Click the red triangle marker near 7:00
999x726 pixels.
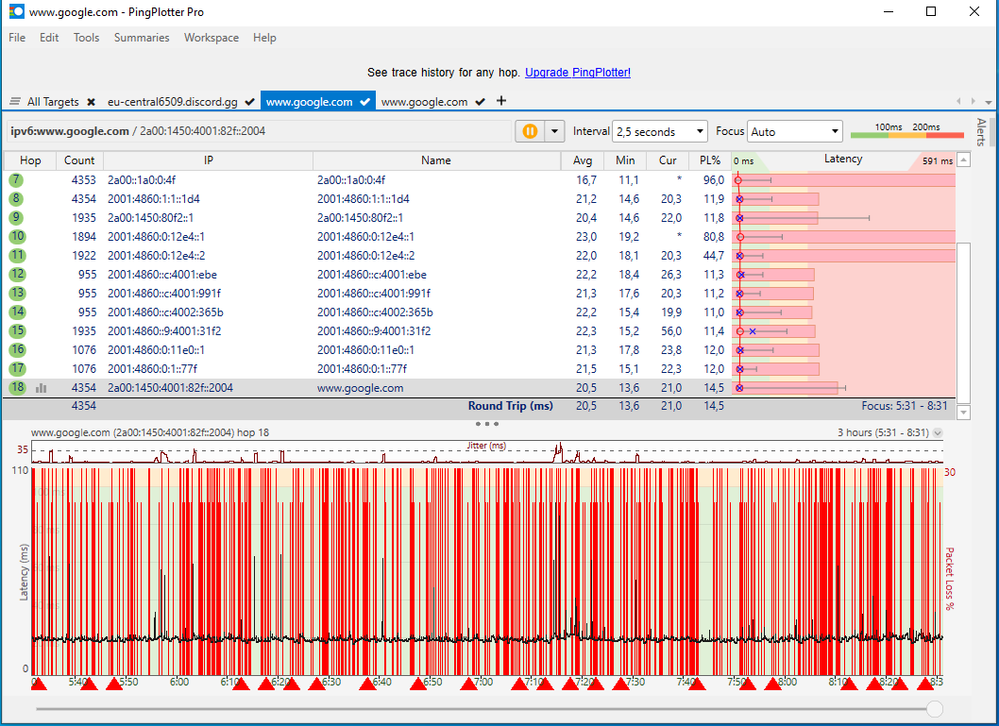point(468,683)
